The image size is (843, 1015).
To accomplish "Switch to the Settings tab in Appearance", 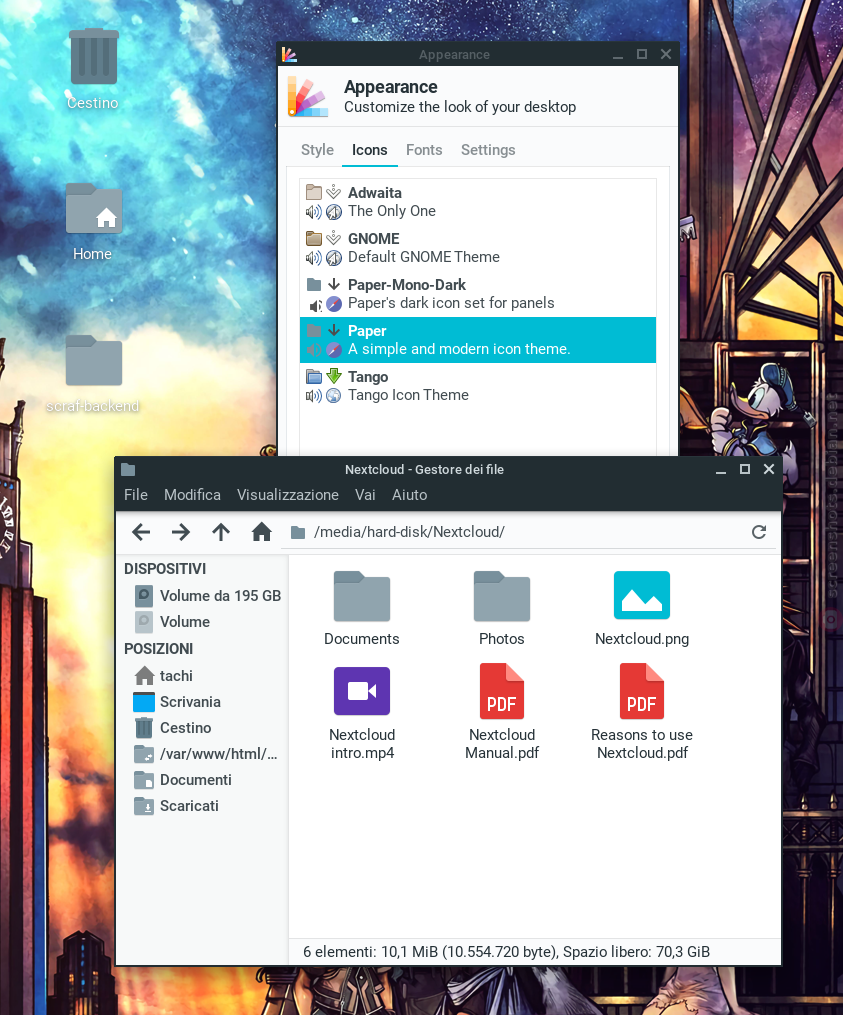I will point(488,150).
